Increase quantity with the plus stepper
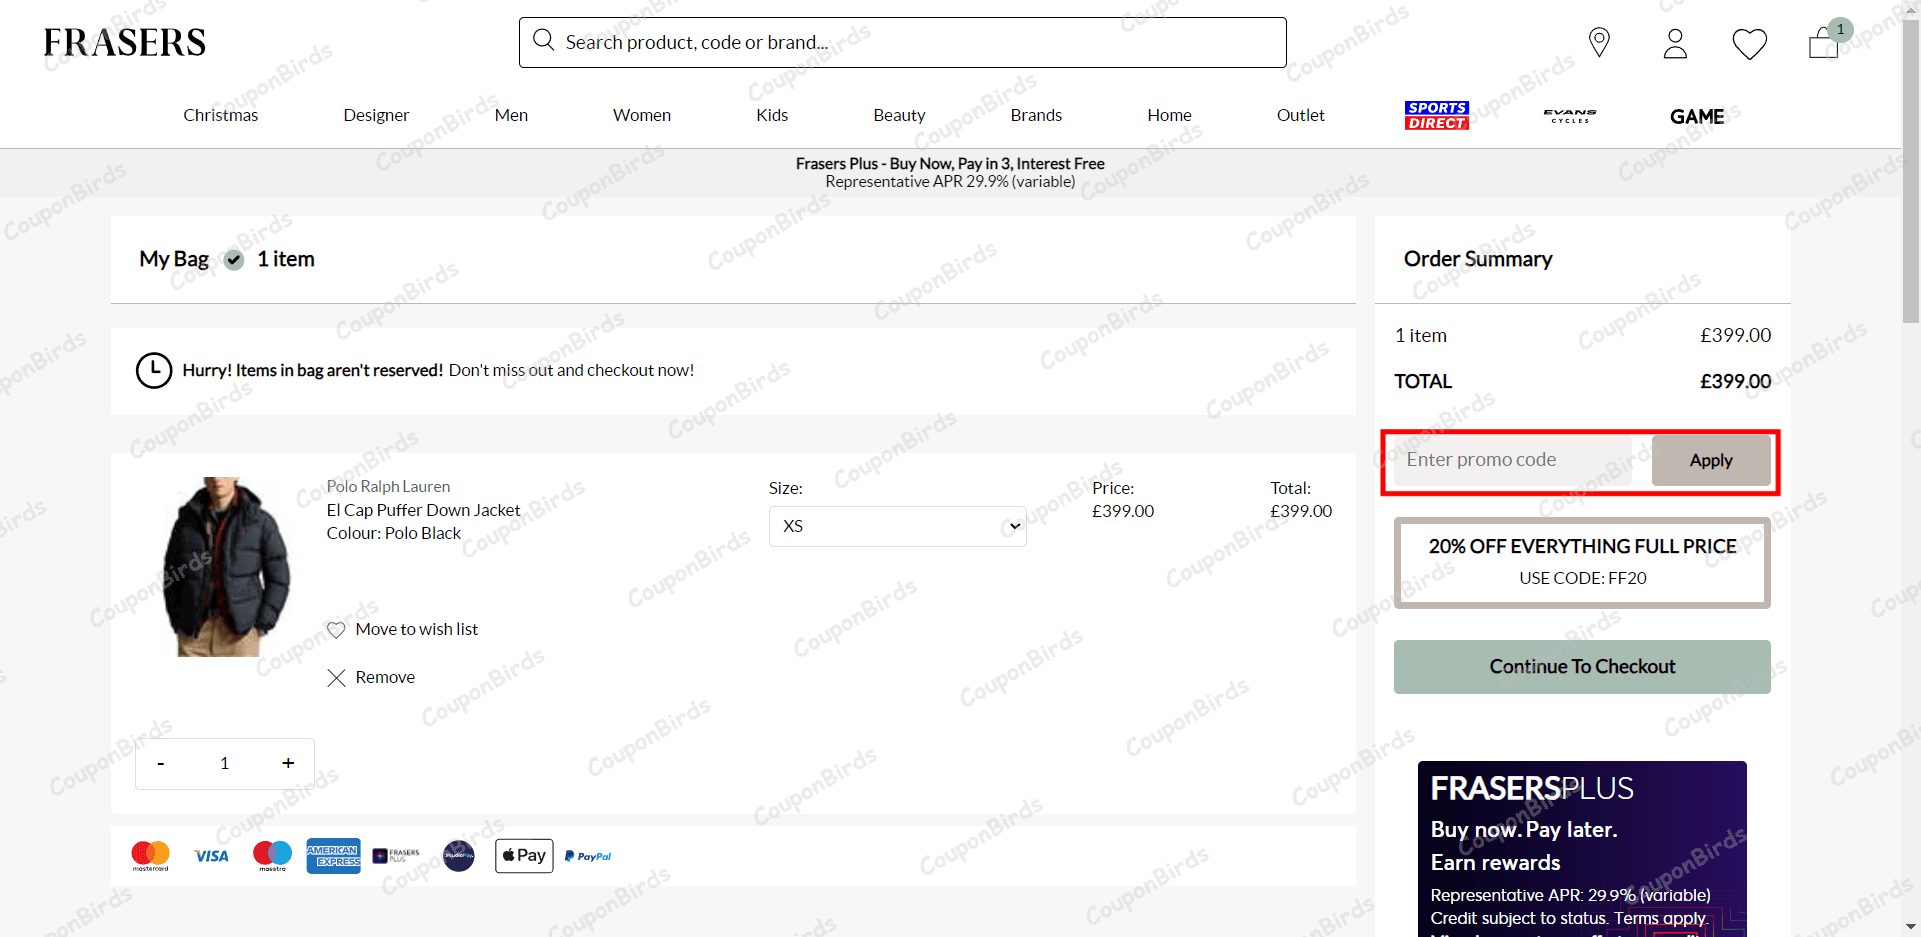This screenshot has width=1921, height=937. tap(288, 762)
